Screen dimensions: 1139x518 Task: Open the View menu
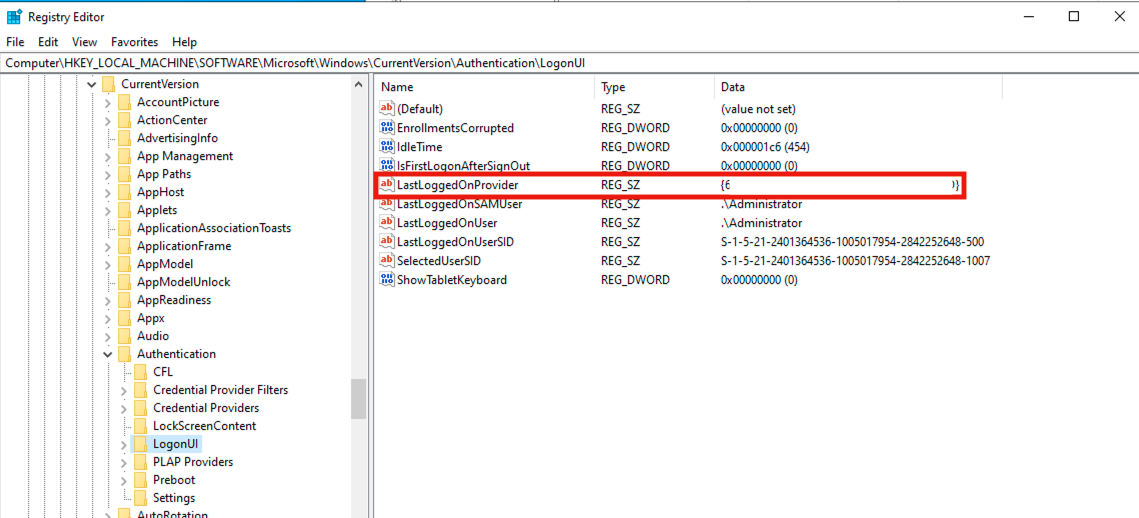(x=85, y=42)
